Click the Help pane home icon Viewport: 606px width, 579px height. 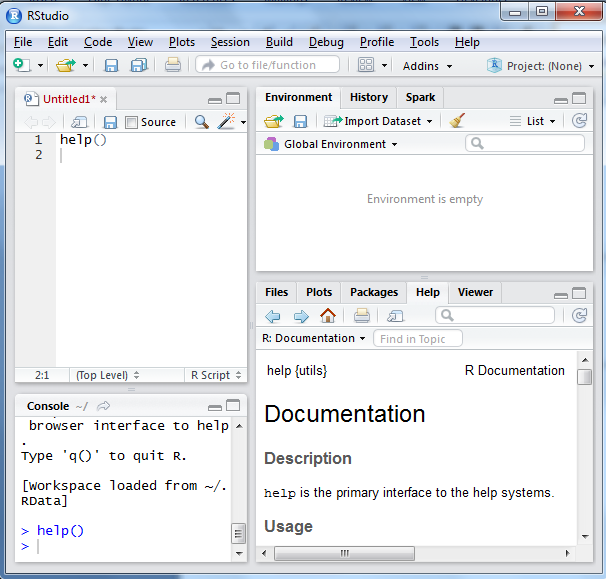[x=328, y=316]
